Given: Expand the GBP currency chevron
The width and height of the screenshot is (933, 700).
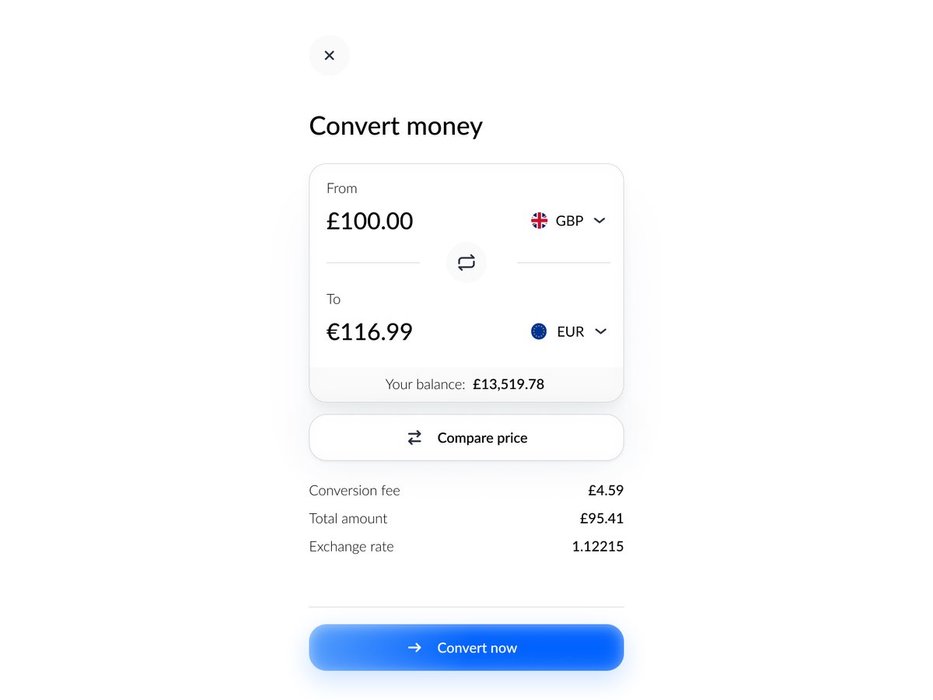Looking at the screenshot, I should point(600,221).
